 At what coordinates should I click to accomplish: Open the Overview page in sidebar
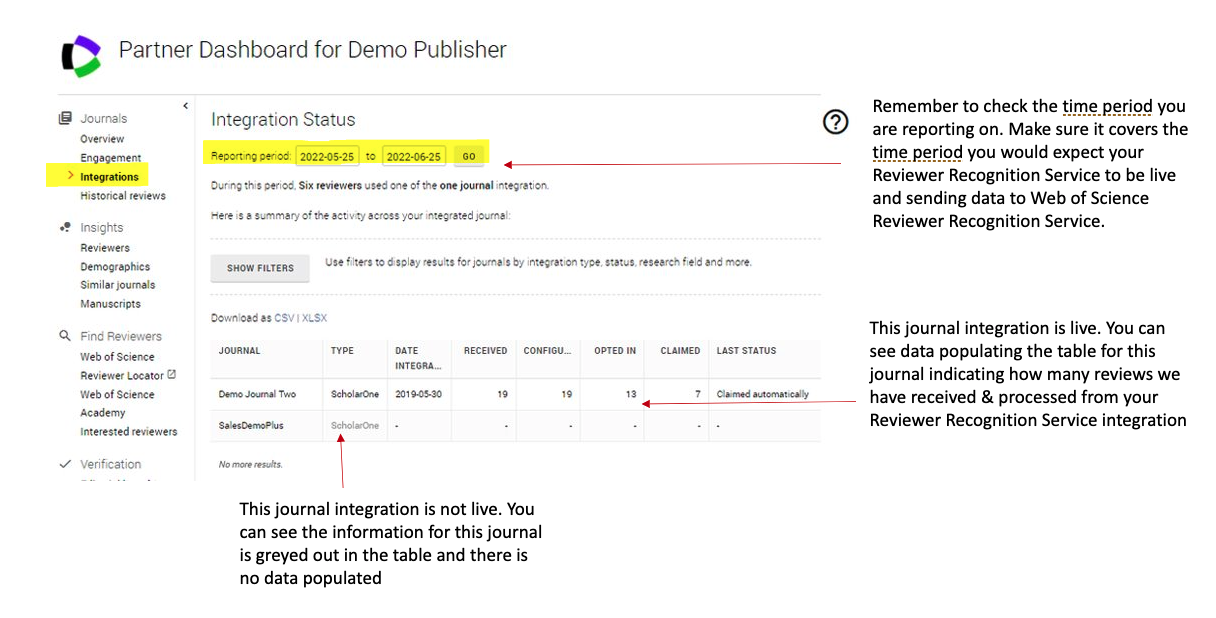pyautogui.click(x=102, y=139)
